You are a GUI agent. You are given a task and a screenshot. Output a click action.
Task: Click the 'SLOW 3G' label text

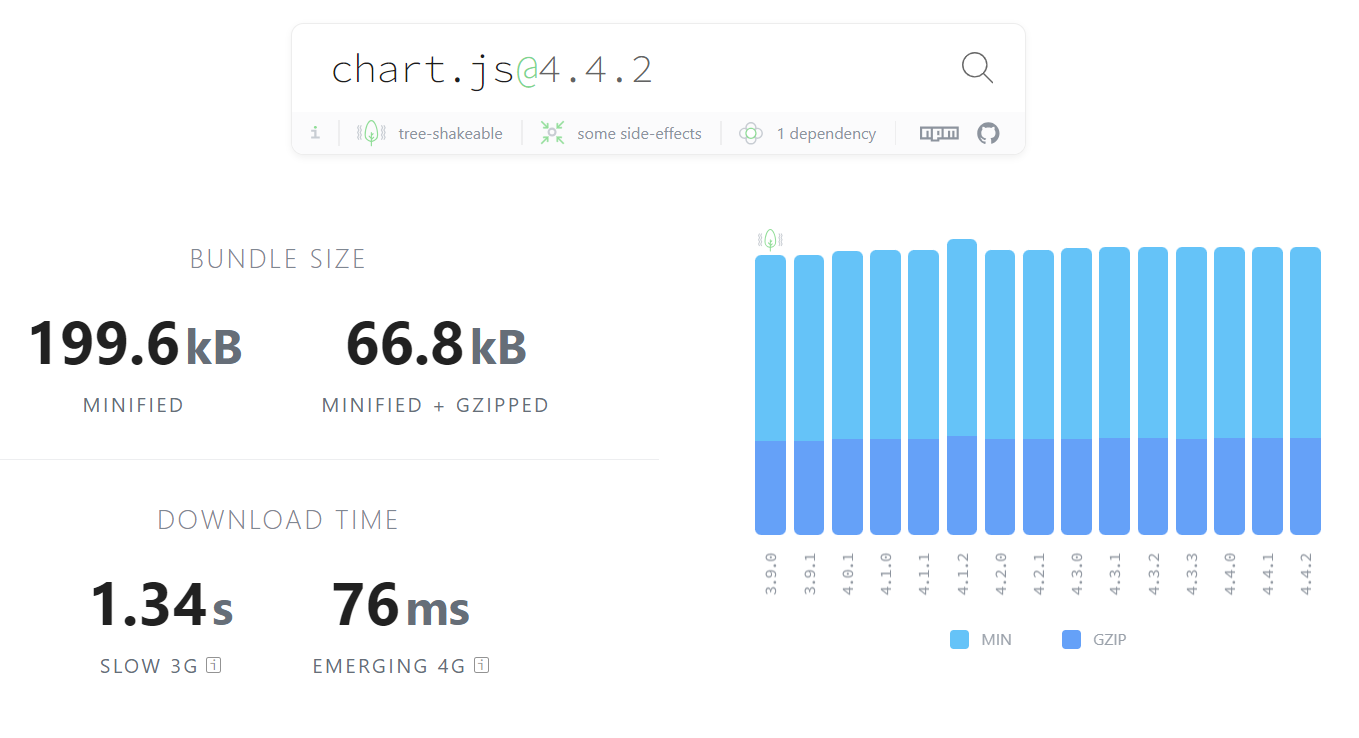[149, 666]
